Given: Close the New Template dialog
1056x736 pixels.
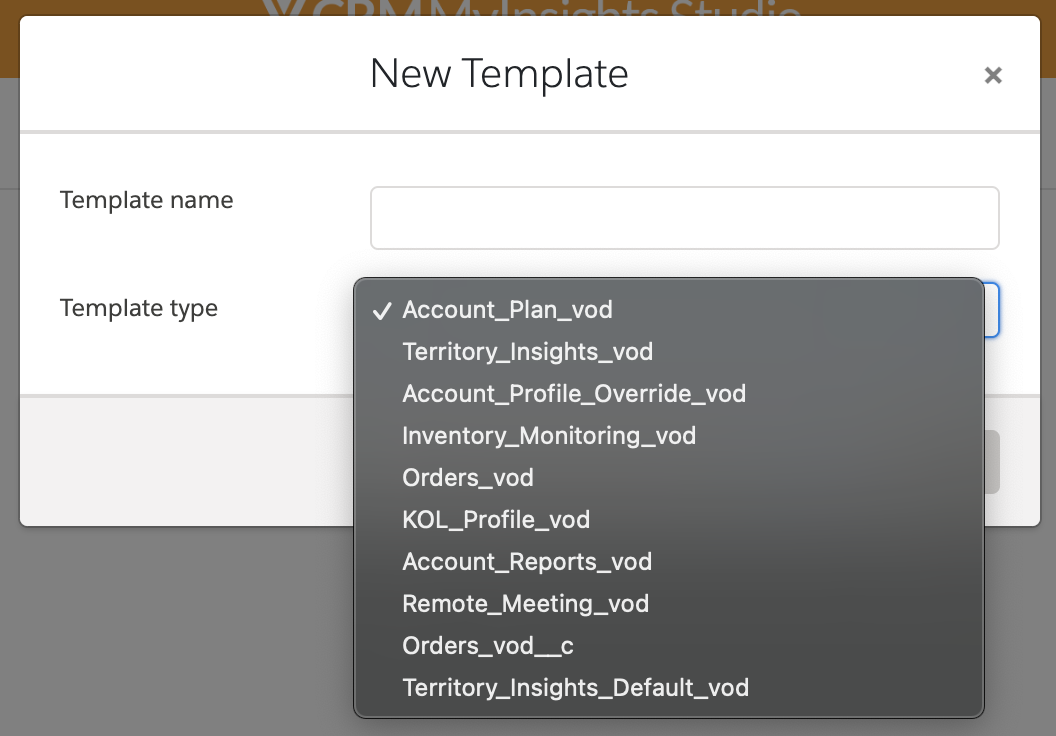Looking at the screenshot, I should [x=992, y=75].
